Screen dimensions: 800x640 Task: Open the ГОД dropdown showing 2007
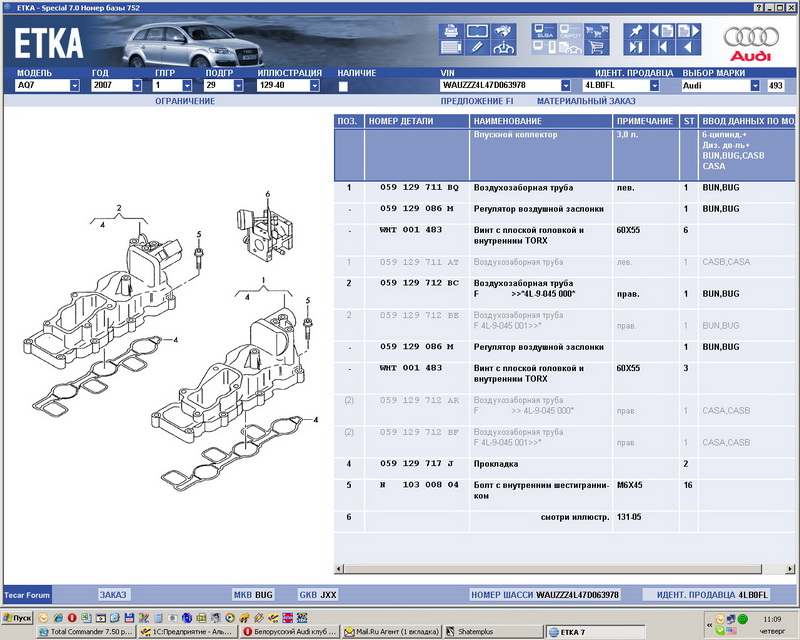[x=137, y=86]
